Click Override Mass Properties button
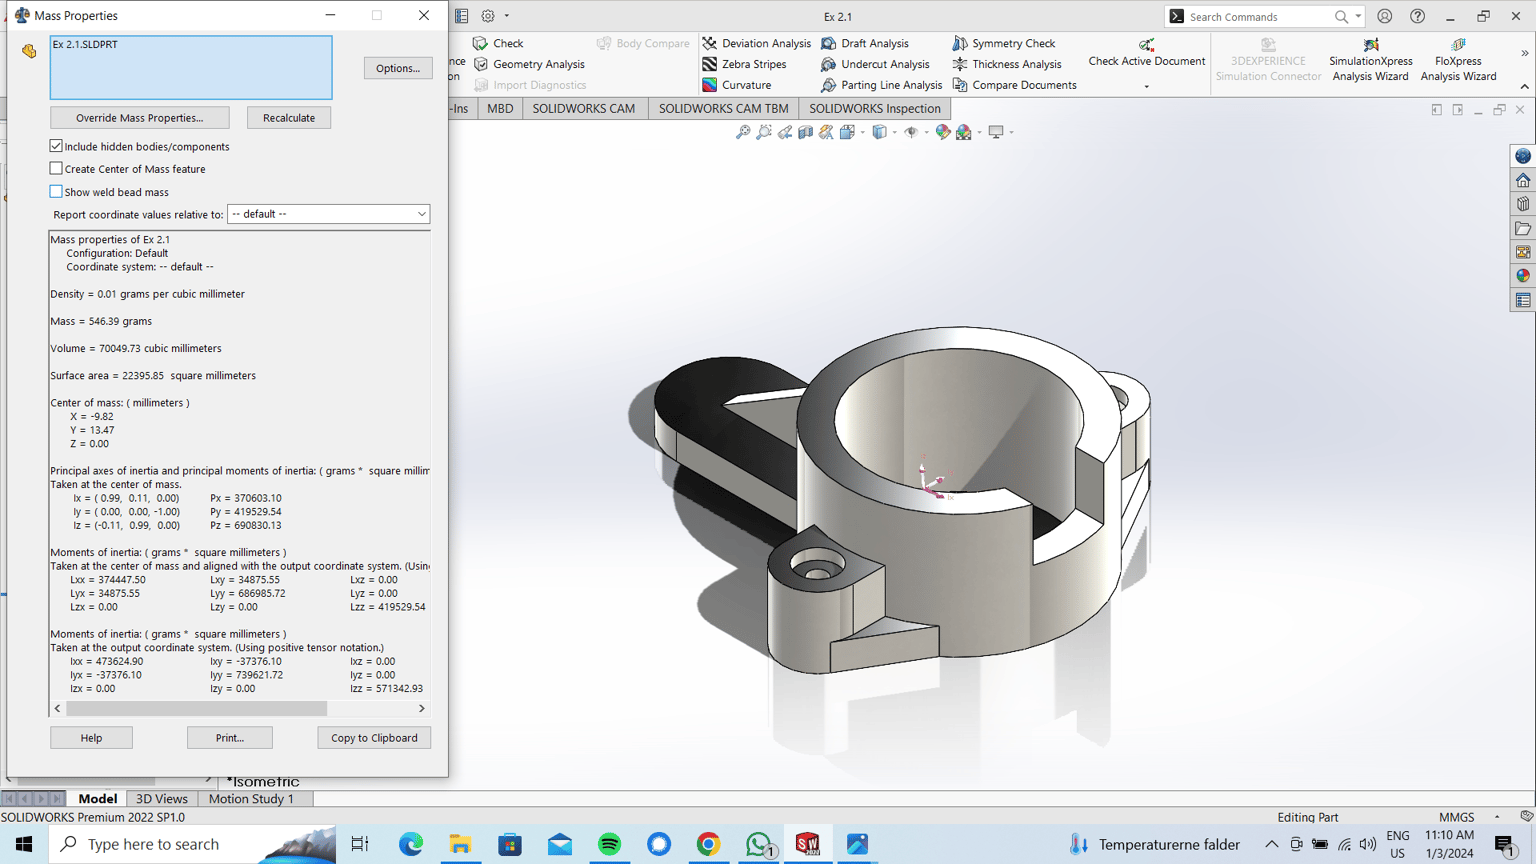Viewport: 1536px width, 864px height. point(140,118)
